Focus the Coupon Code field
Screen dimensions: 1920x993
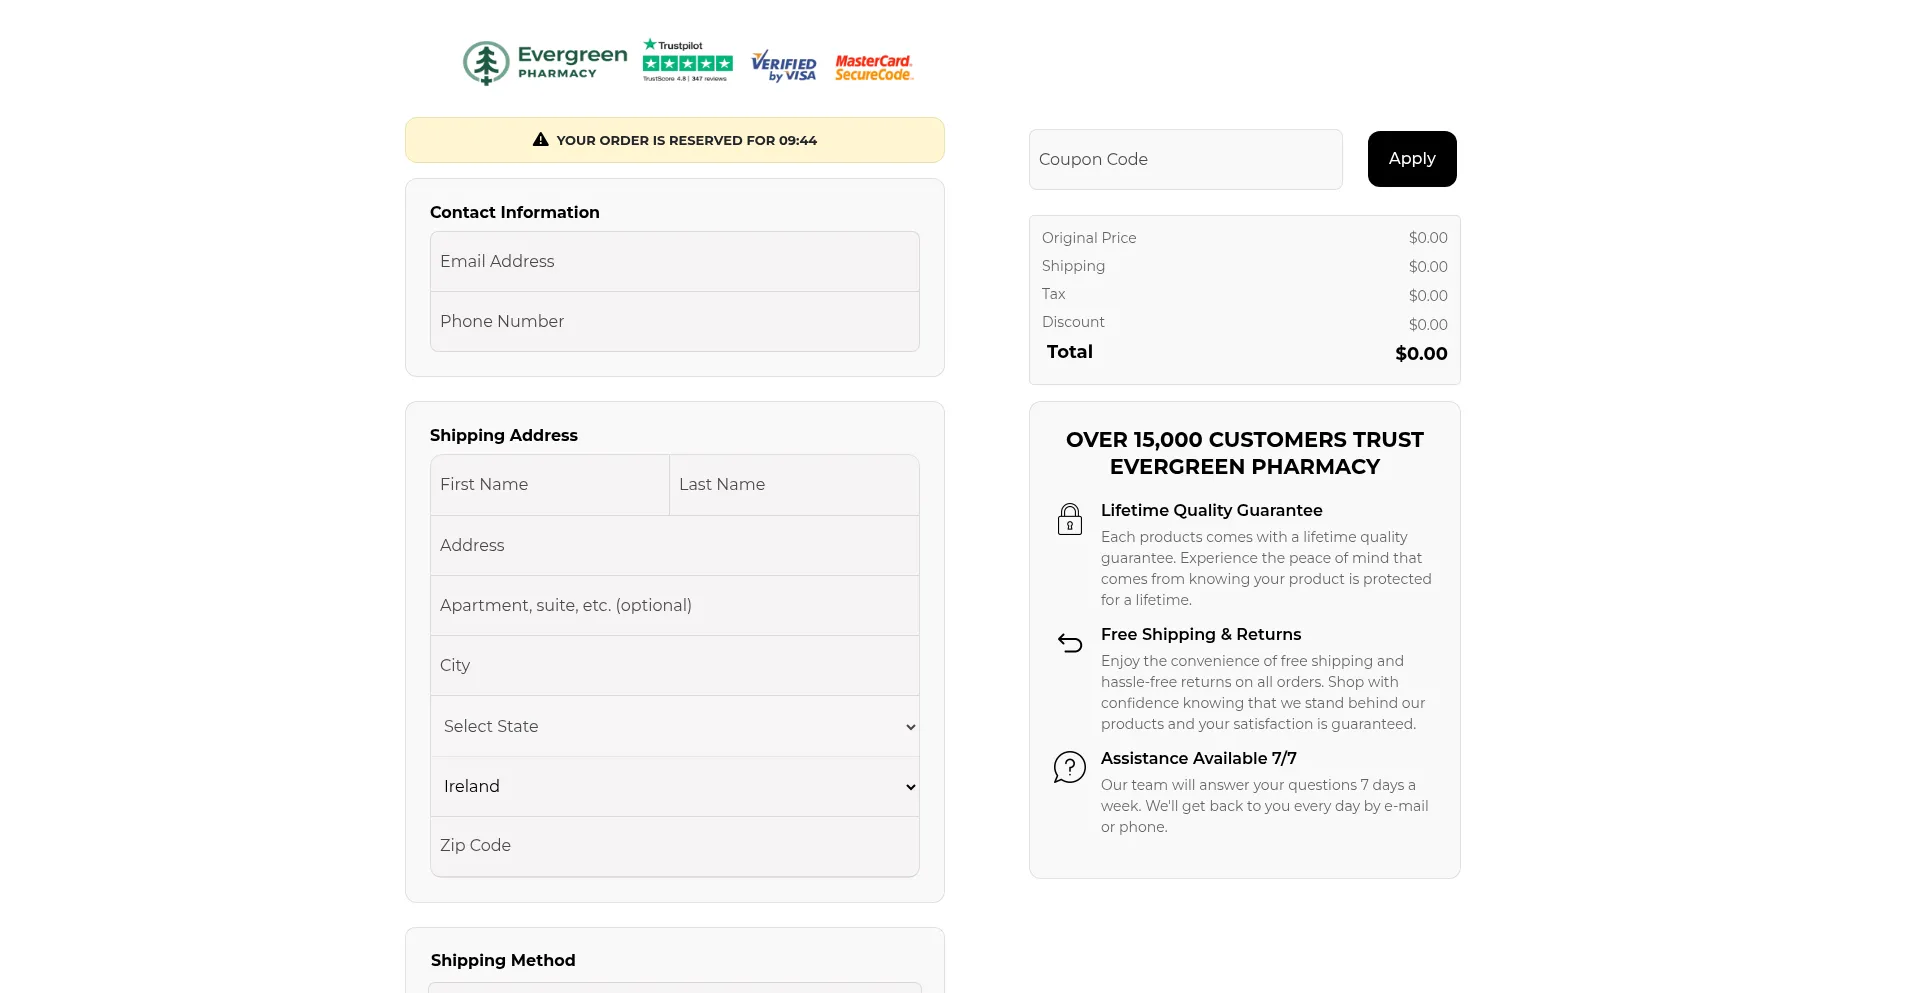tap(1185, 159)
